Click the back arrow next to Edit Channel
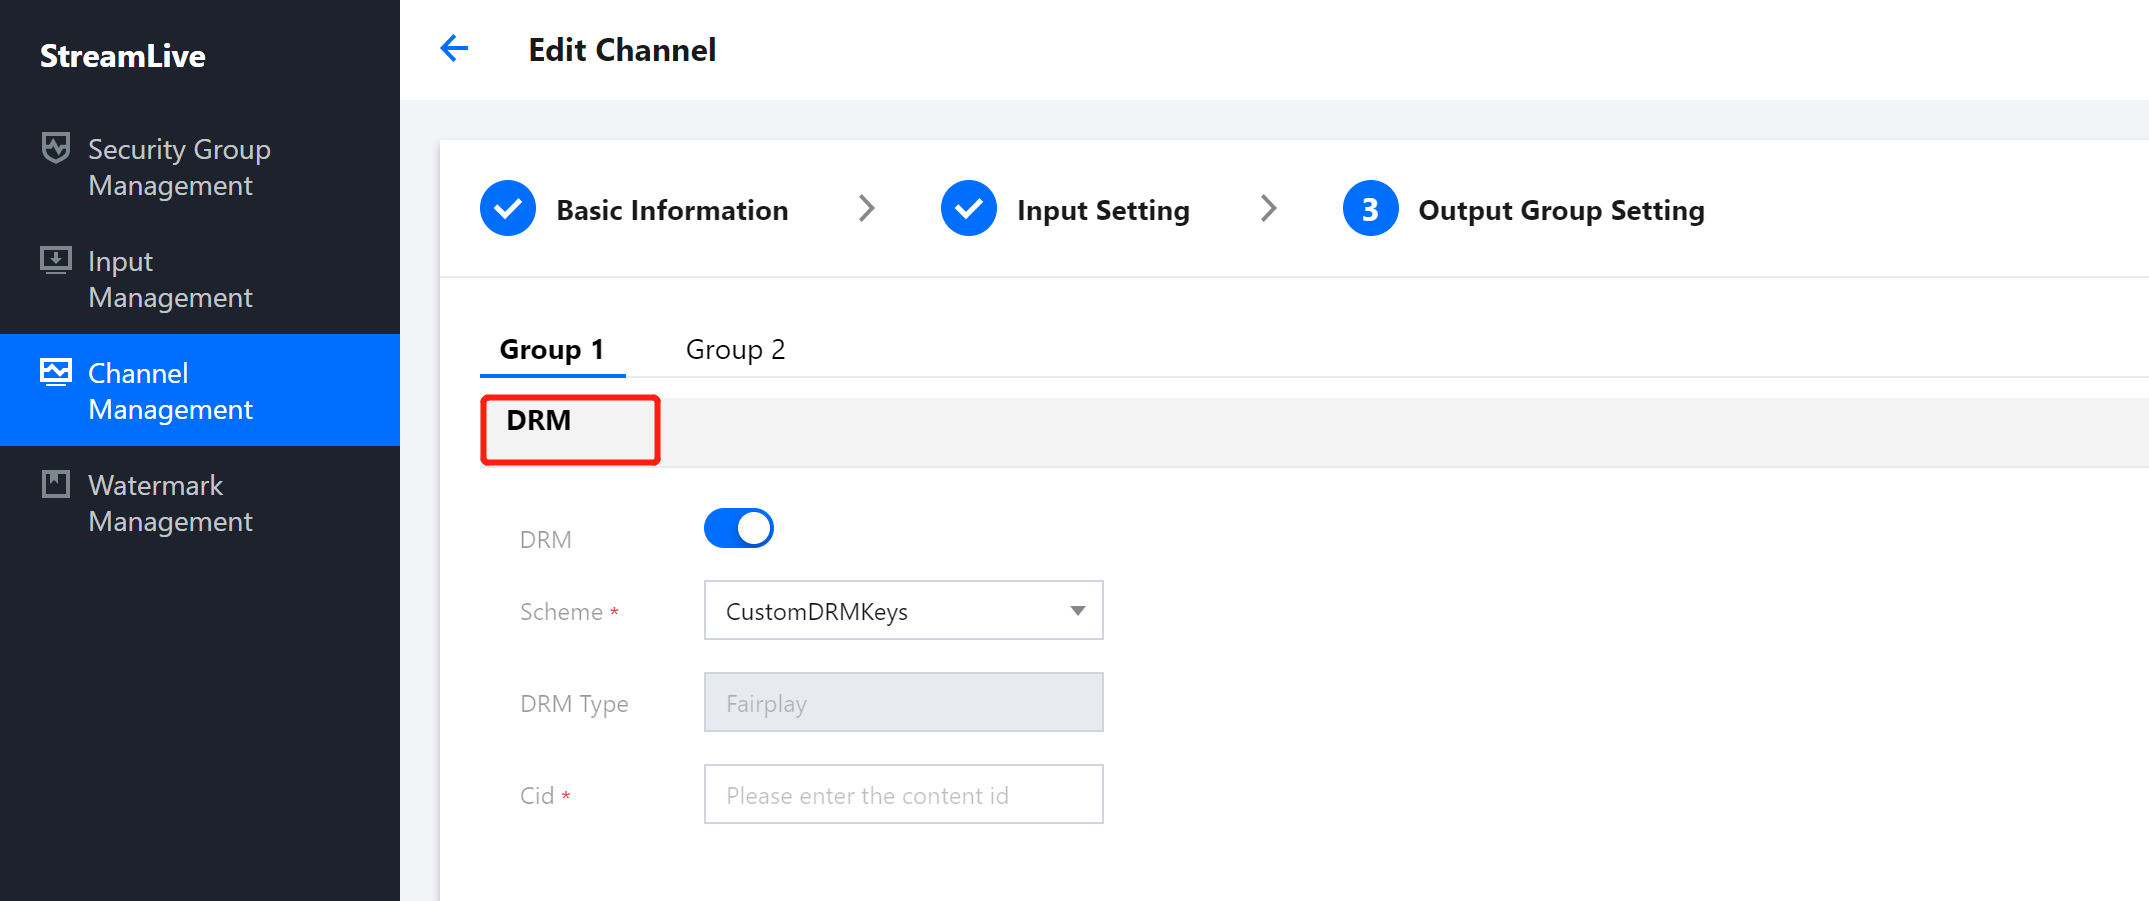The width and height of the screenshot is (2149, 901). (455, 48)
